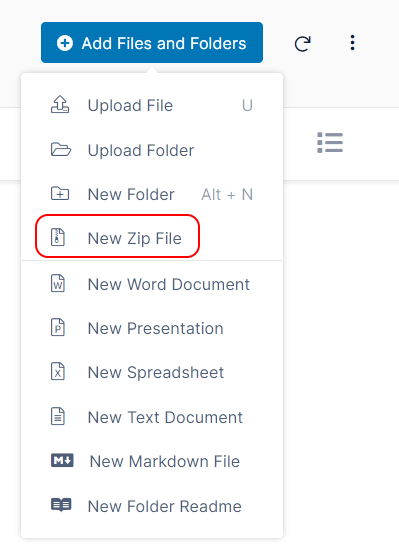Collapse the Add Files and Folders dropdown
Viewport: 399px width, 560px height.
pos(152,42)
